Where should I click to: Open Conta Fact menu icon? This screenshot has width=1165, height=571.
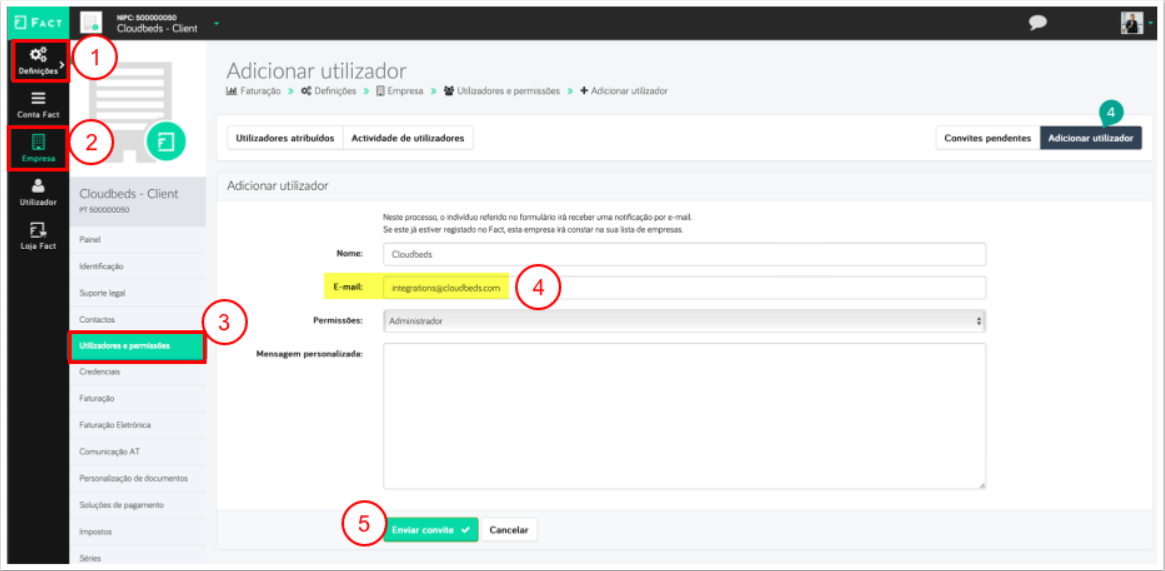38,99
